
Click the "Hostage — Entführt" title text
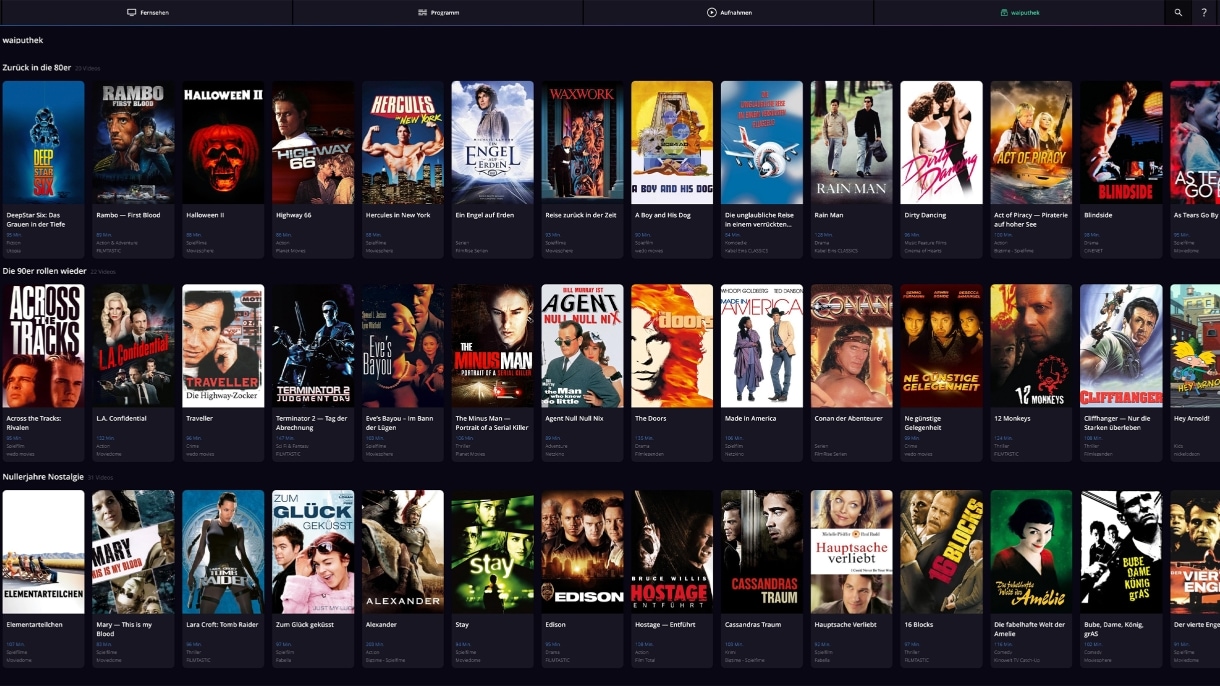(665, 625)
